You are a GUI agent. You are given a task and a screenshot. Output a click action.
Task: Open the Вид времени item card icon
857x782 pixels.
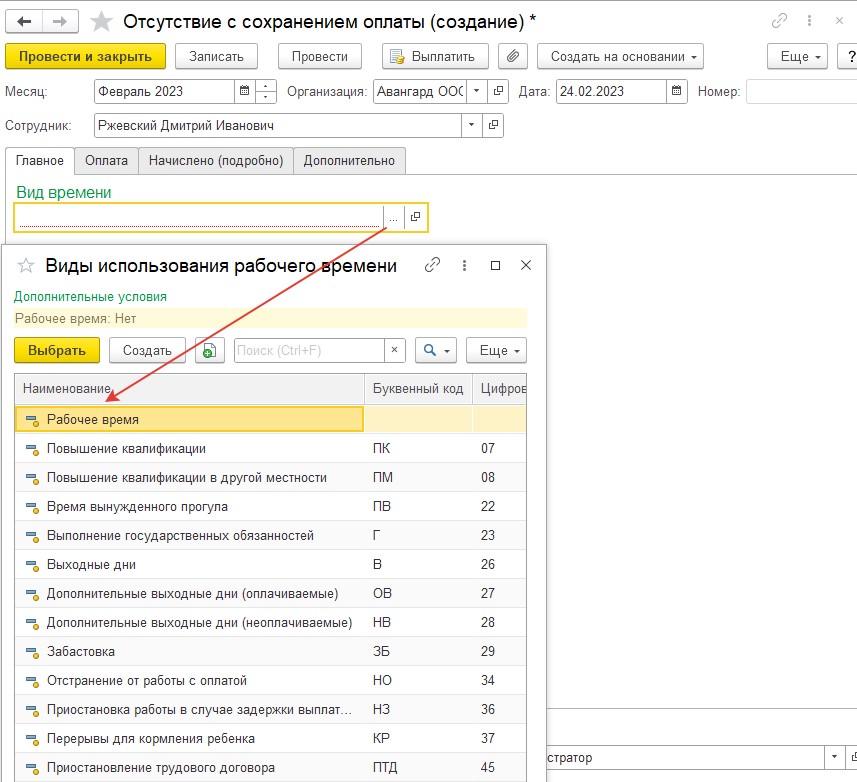(x=415, y=217)
